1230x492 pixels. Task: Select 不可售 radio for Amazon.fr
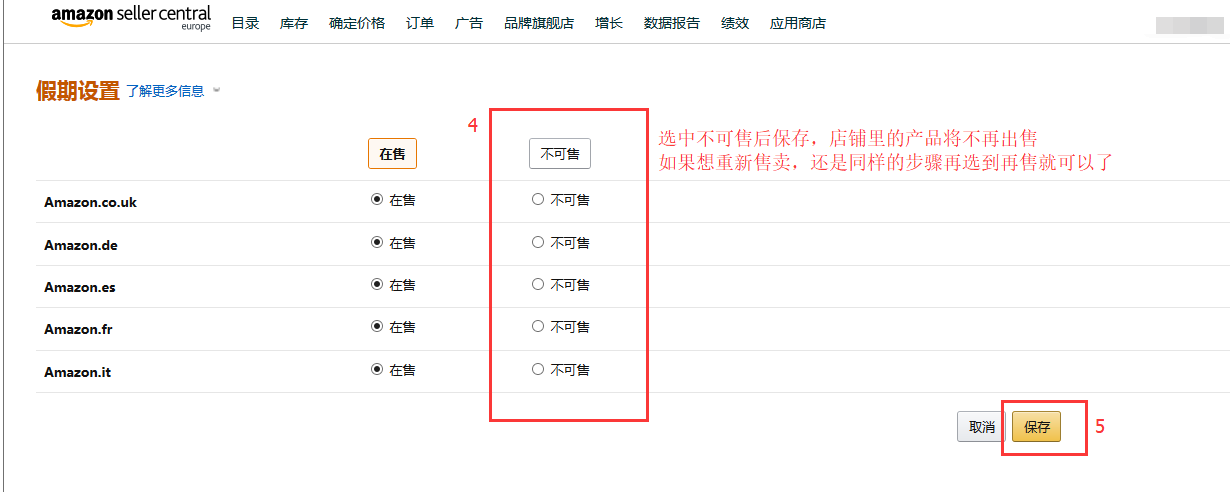(538, 327)
